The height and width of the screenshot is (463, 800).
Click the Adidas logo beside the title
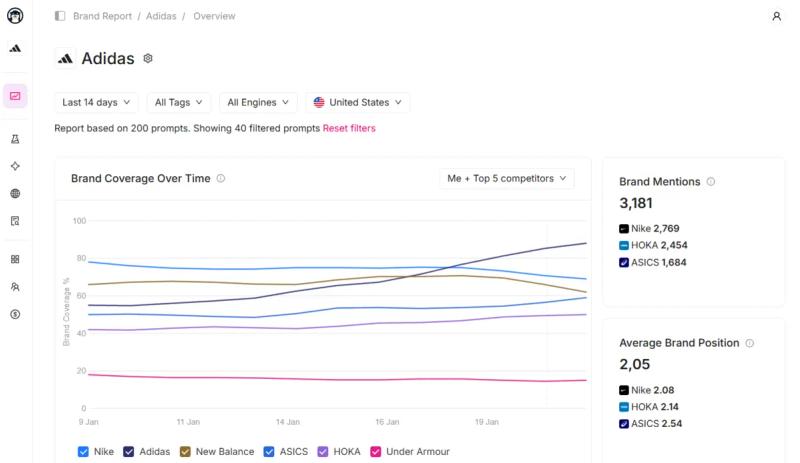[65, 59]
